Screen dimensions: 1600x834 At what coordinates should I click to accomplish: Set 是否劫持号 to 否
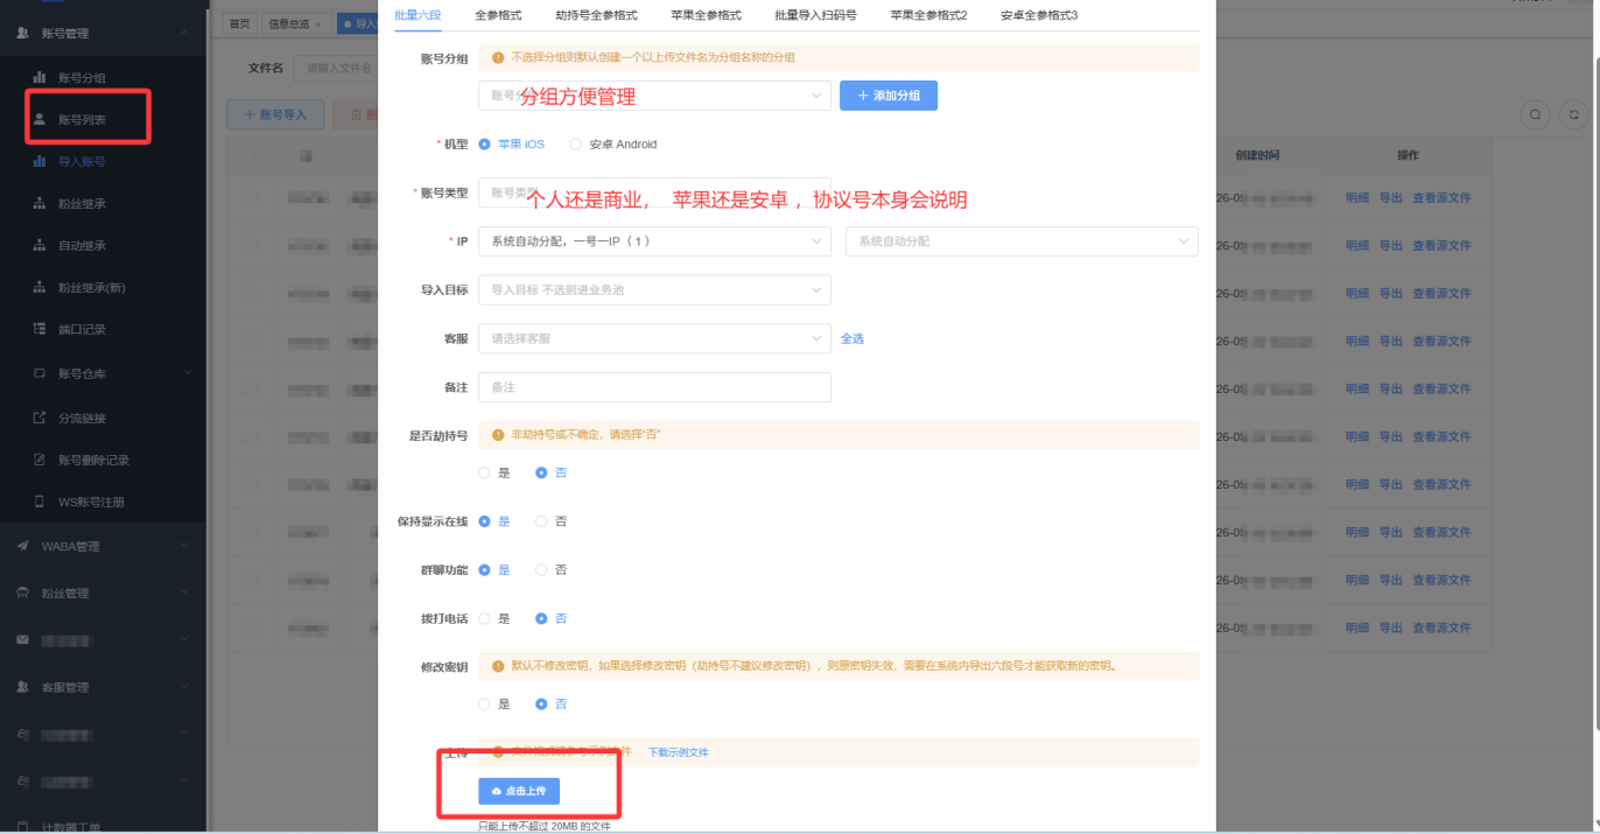(x=551, y=473)
